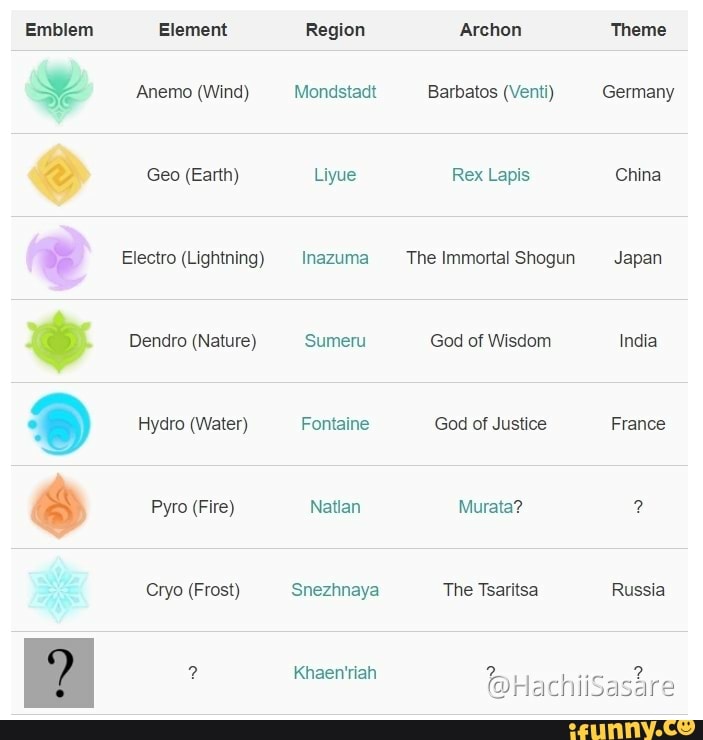The image size is (703, 740).
Task: Select the Electro lightning emblem icon
Action: point(59,258)
